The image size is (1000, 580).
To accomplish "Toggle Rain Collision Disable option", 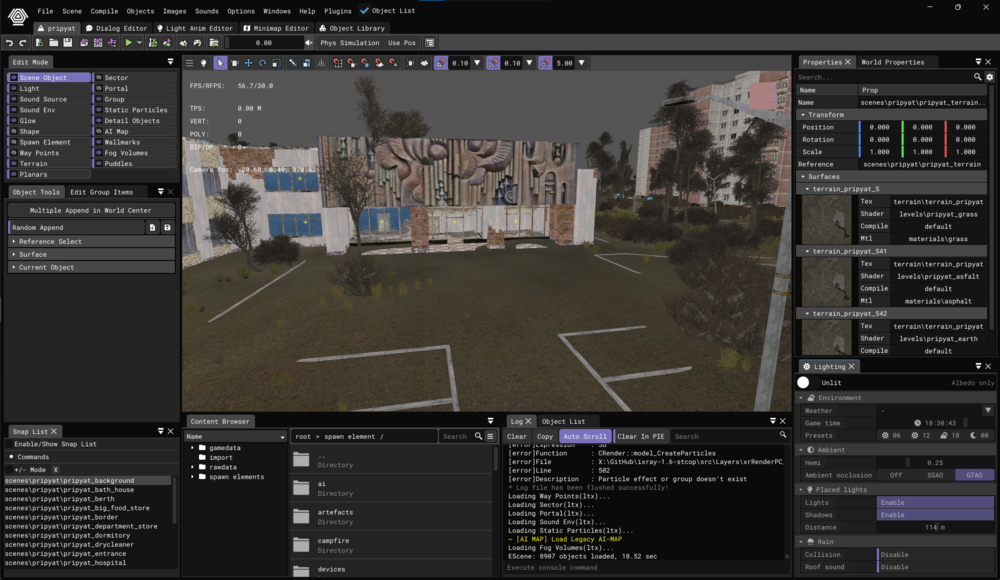I will 935,554.
